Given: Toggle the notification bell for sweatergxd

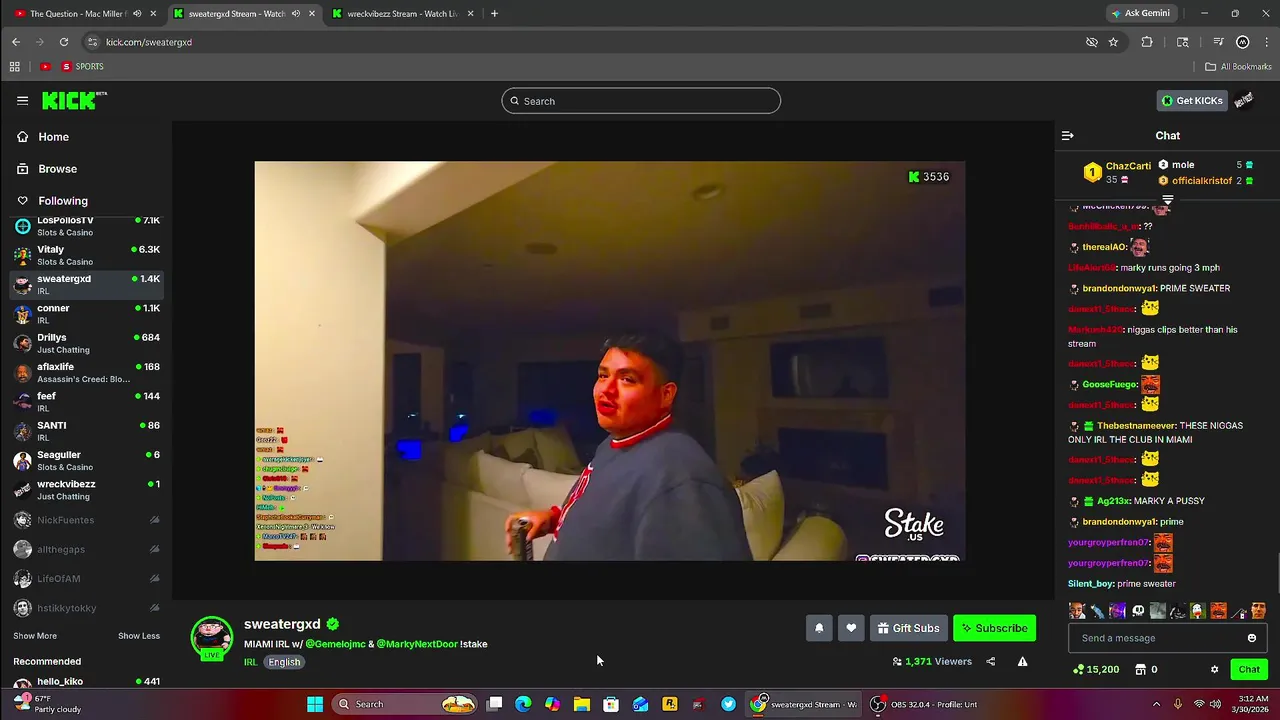Looking at the screenshot, I should click(819, 628).
